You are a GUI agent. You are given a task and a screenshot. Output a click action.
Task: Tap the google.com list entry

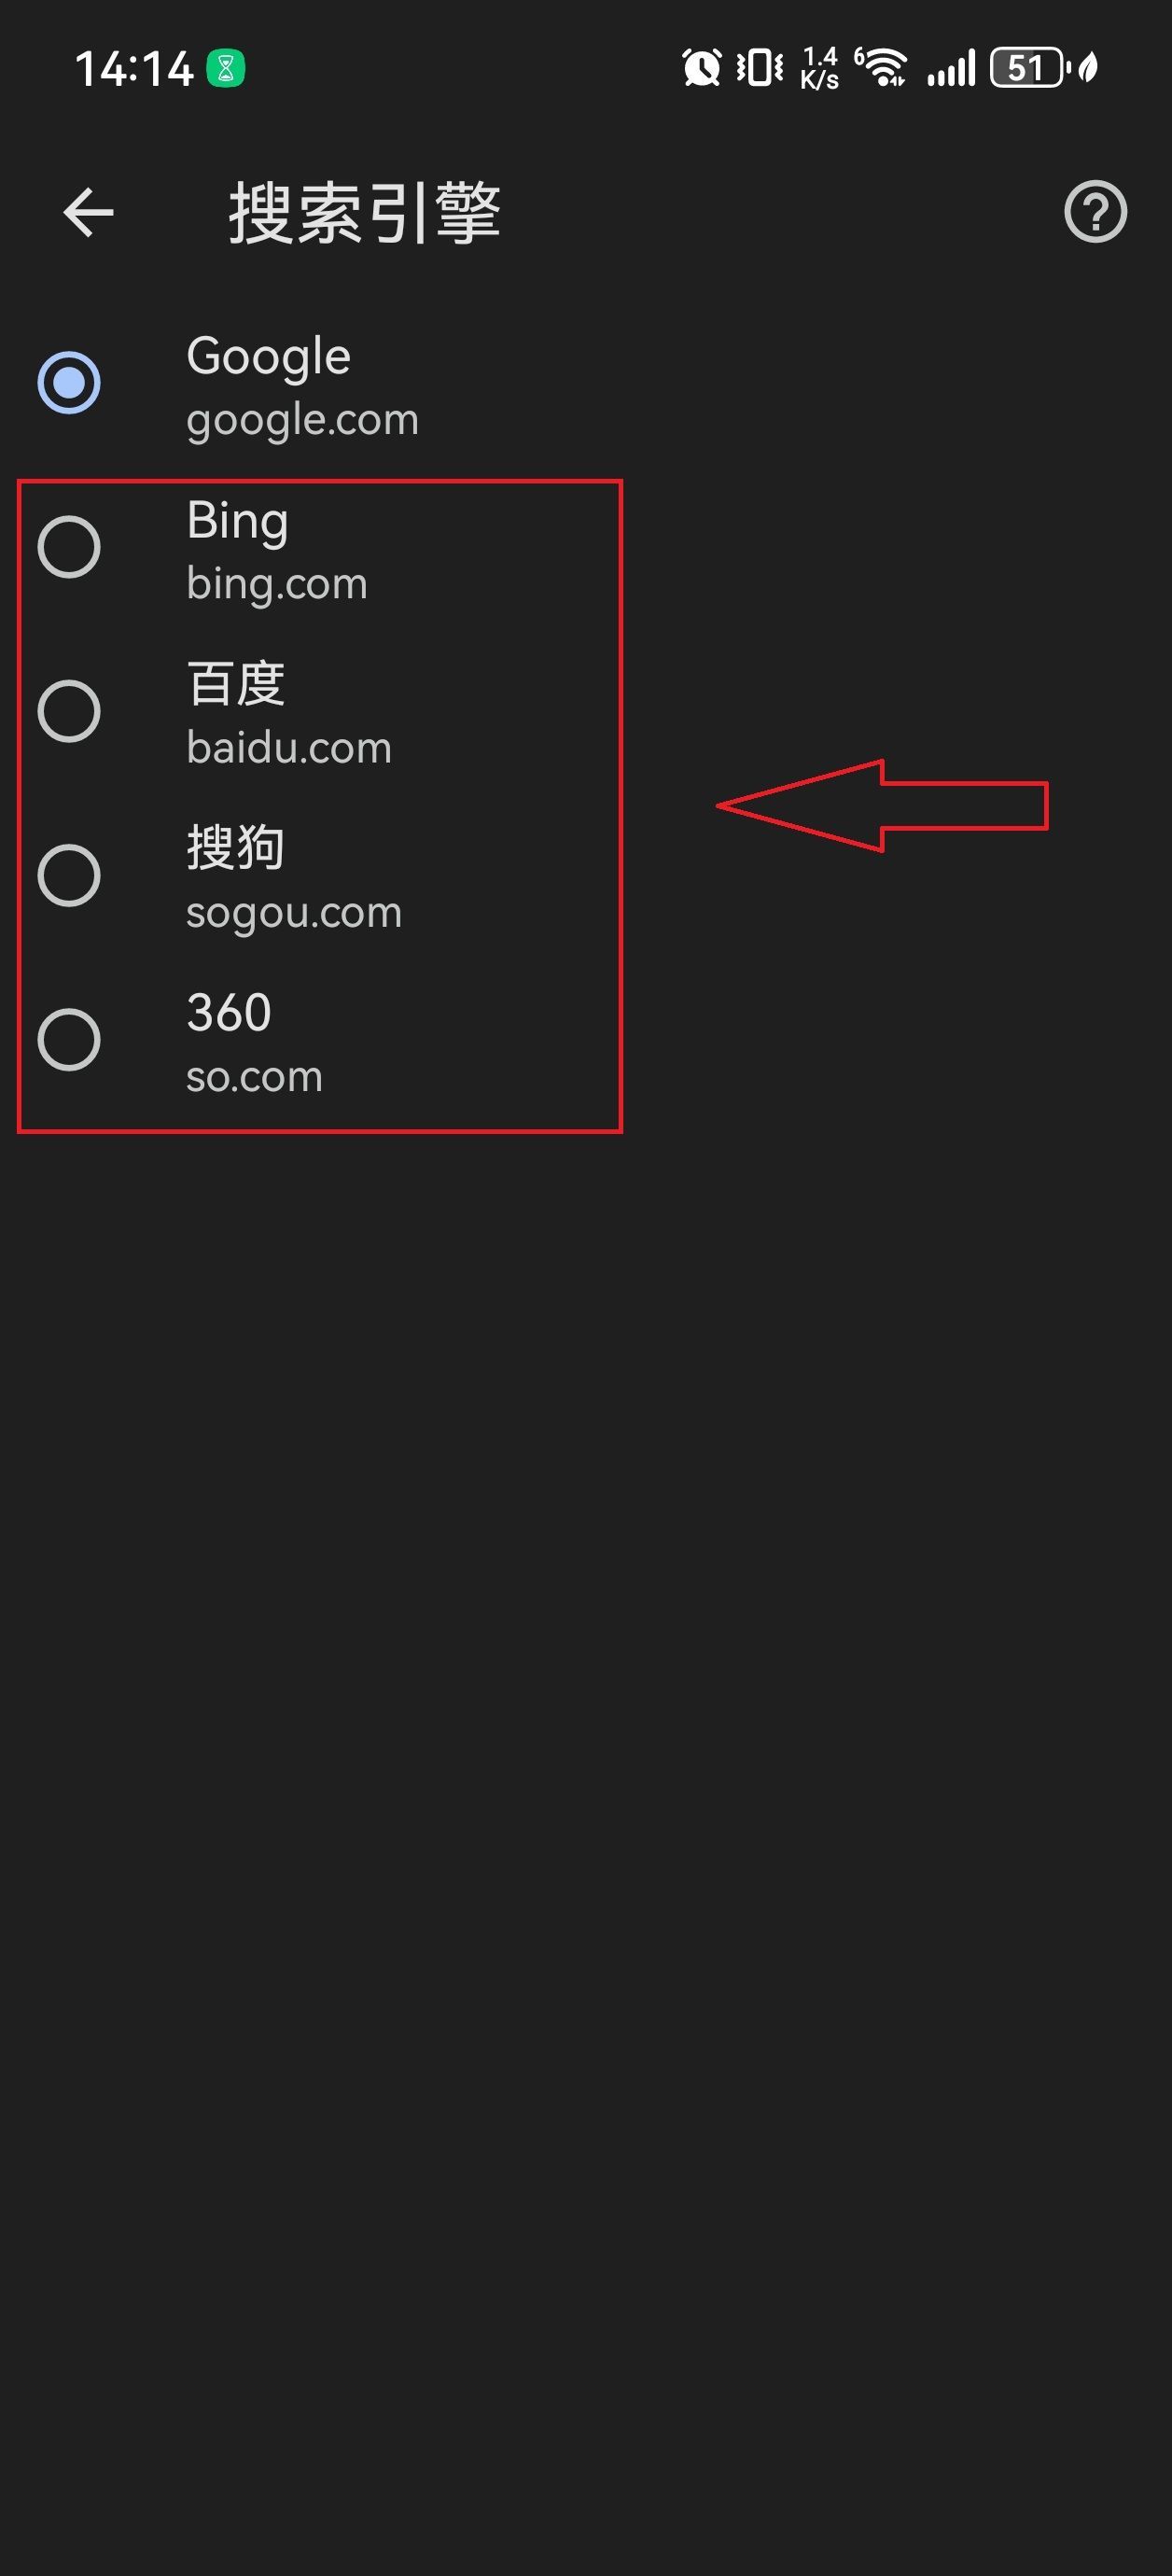point(302,420)
